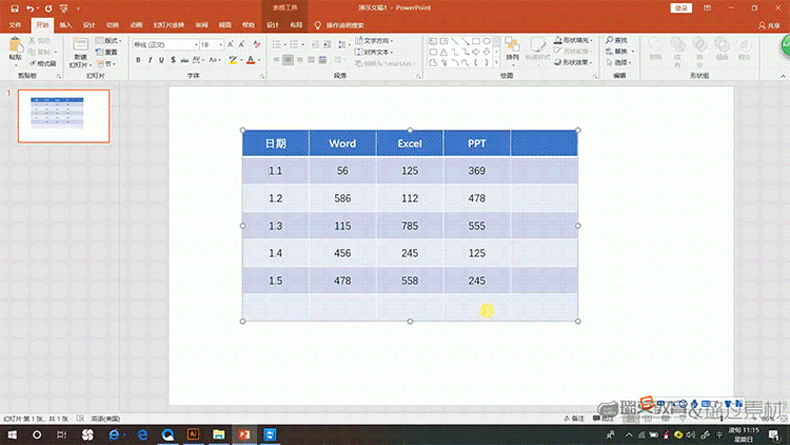This screenshot has height=445, width=790.
Task: Select the triangle shape in shapes gallery
Action: 443,52
